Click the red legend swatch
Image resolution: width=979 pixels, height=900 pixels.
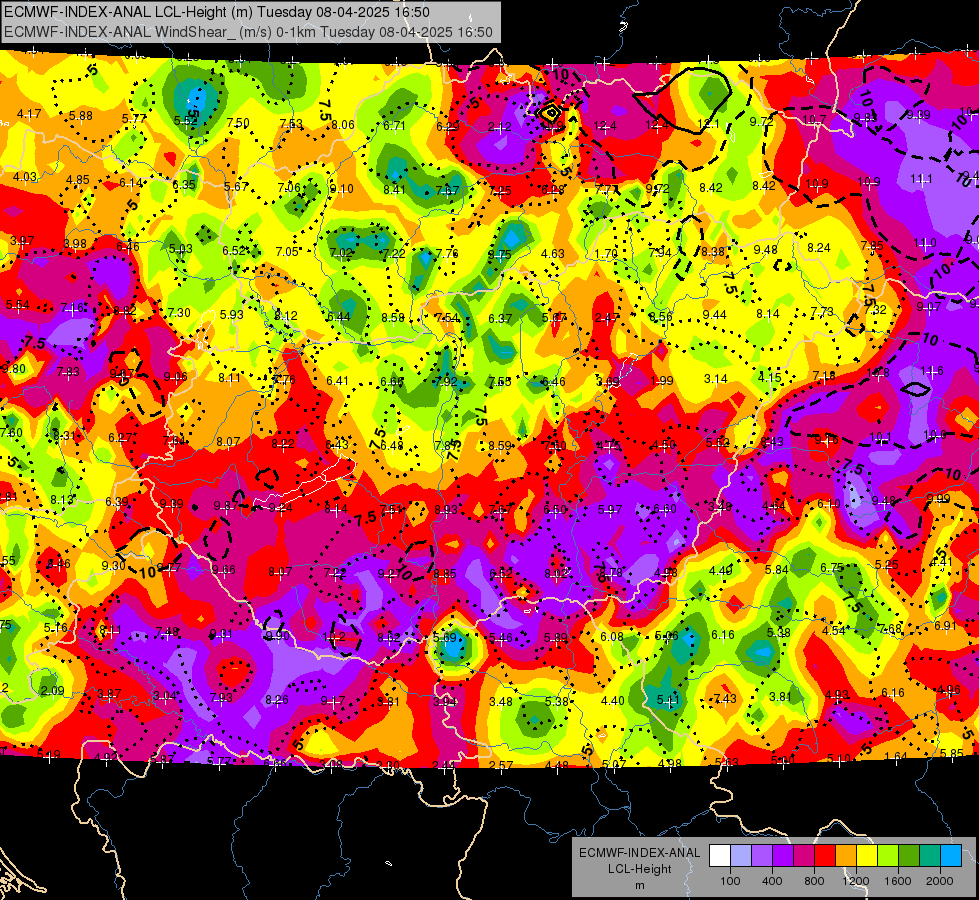click(x=825, y=856)
